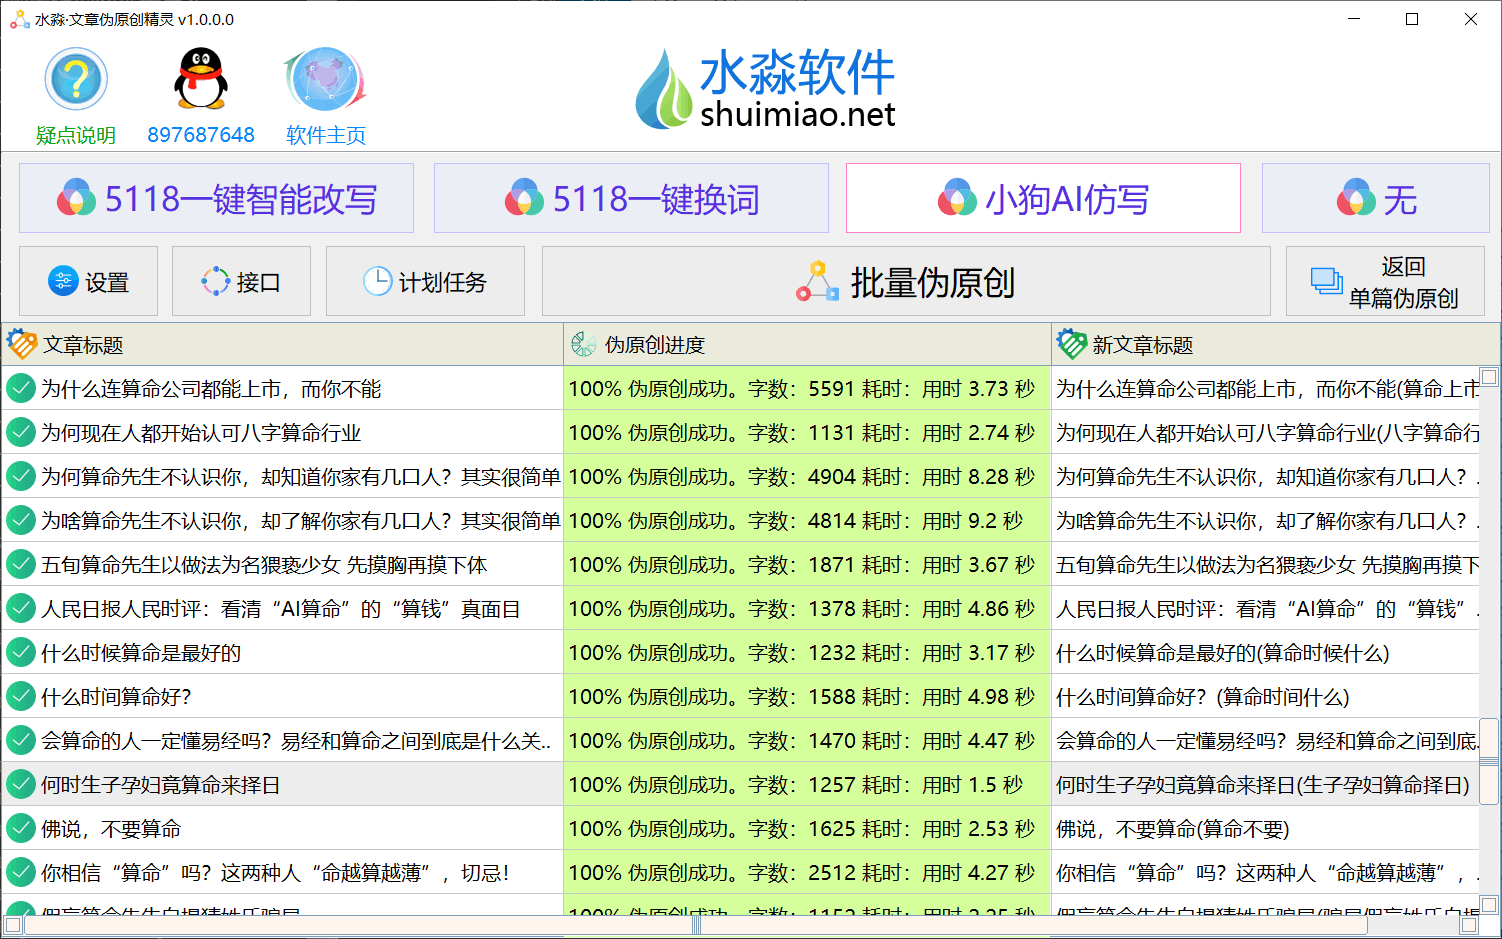This screenshot has height=939, width=1502.
Task: Click the 伪原创进度 column header
Action: tap(808, 345)
